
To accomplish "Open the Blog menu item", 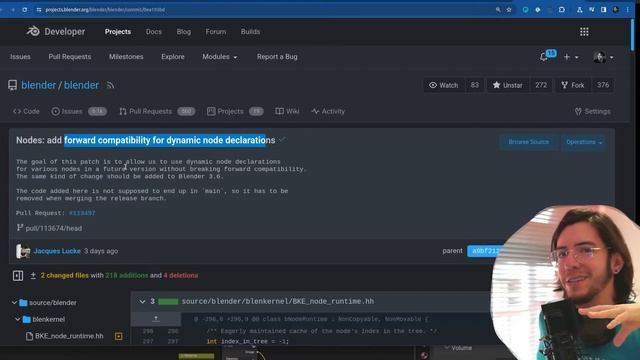I will [x=184, y=32].
